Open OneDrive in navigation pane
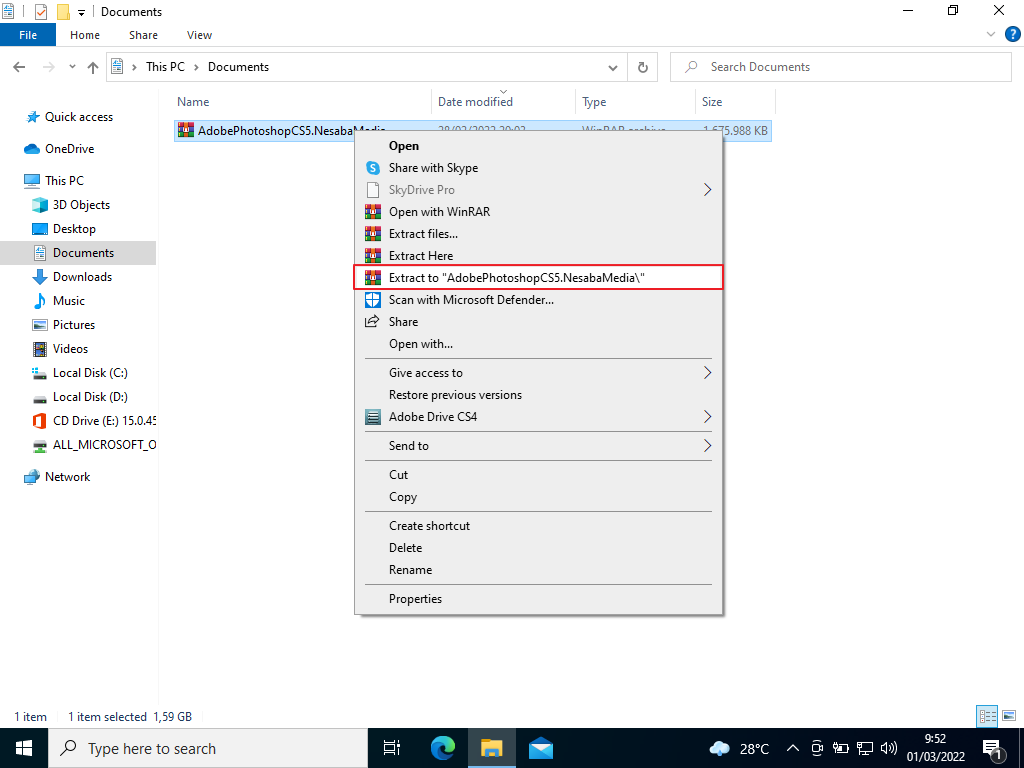The height and width of the screenshot is (768, 1024). [x=69, y=149]
